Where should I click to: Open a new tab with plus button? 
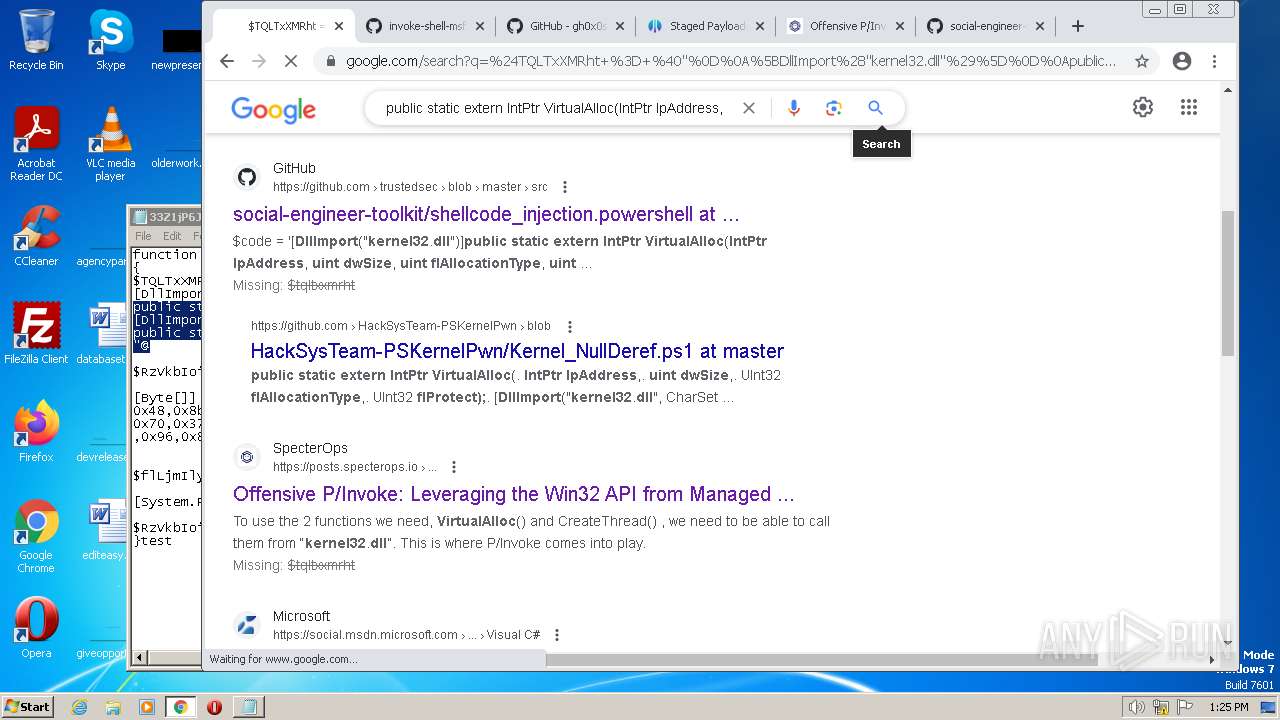pos(1077,26)
